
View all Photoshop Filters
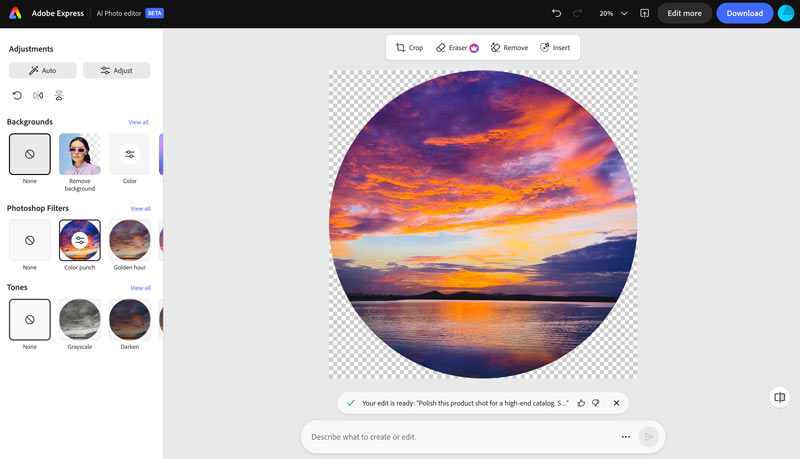click(140, 209)
